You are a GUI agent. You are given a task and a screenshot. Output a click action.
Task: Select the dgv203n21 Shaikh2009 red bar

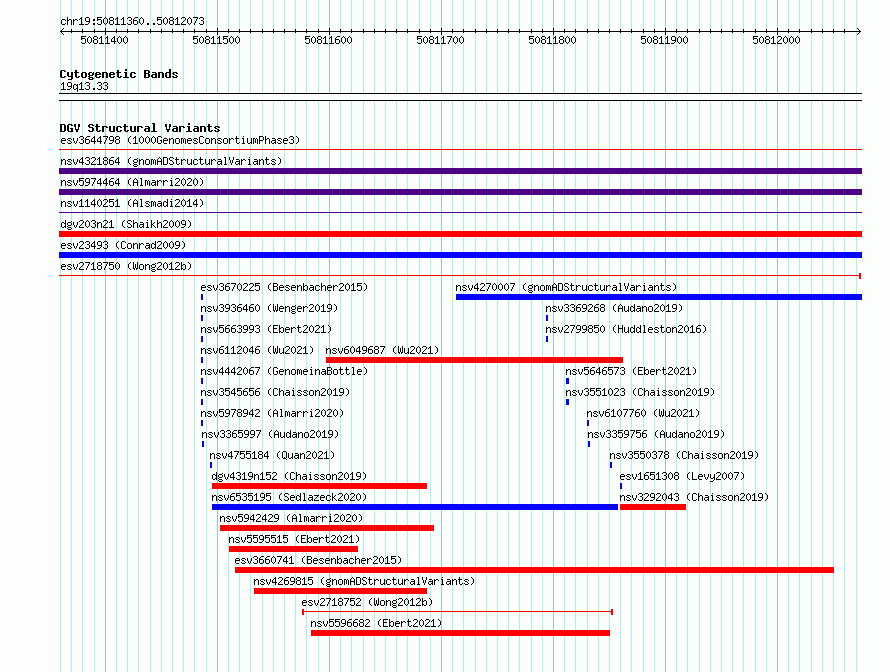click(460, 234)
